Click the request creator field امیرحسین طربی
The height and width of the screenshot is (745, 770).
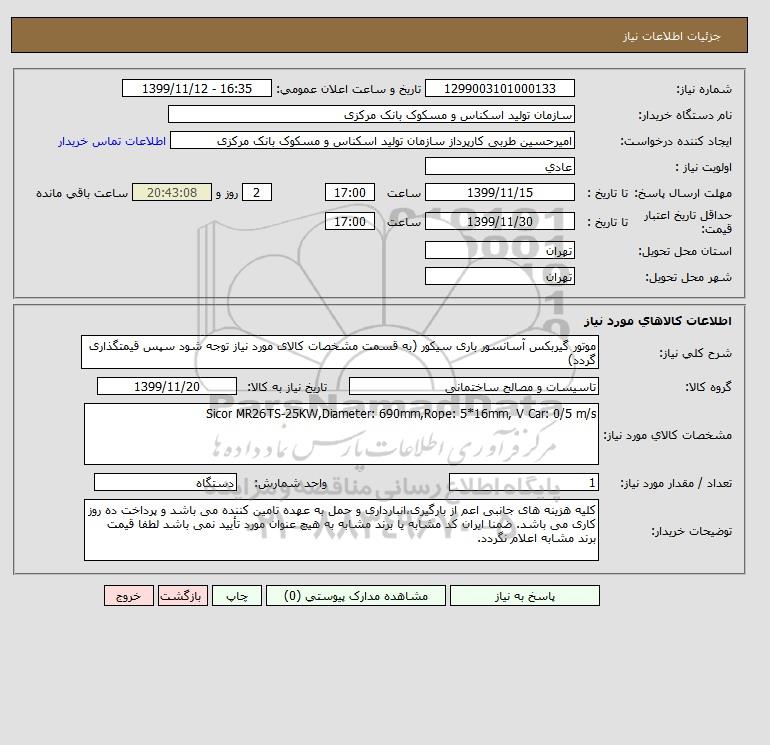[x=372, y=140]
